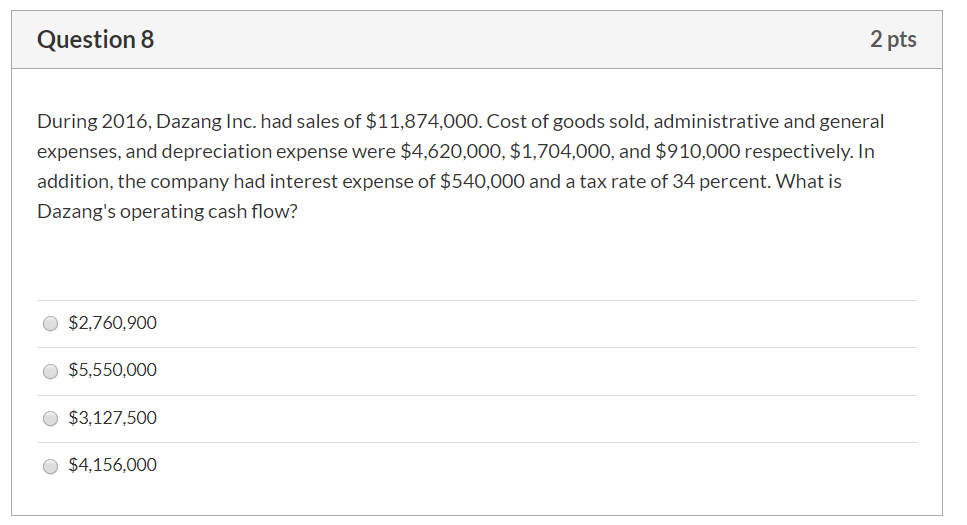Click the $1,704,000 expense figure
Image resolution: width=967 pixels, height=525 pixels.
click(559, 152)
